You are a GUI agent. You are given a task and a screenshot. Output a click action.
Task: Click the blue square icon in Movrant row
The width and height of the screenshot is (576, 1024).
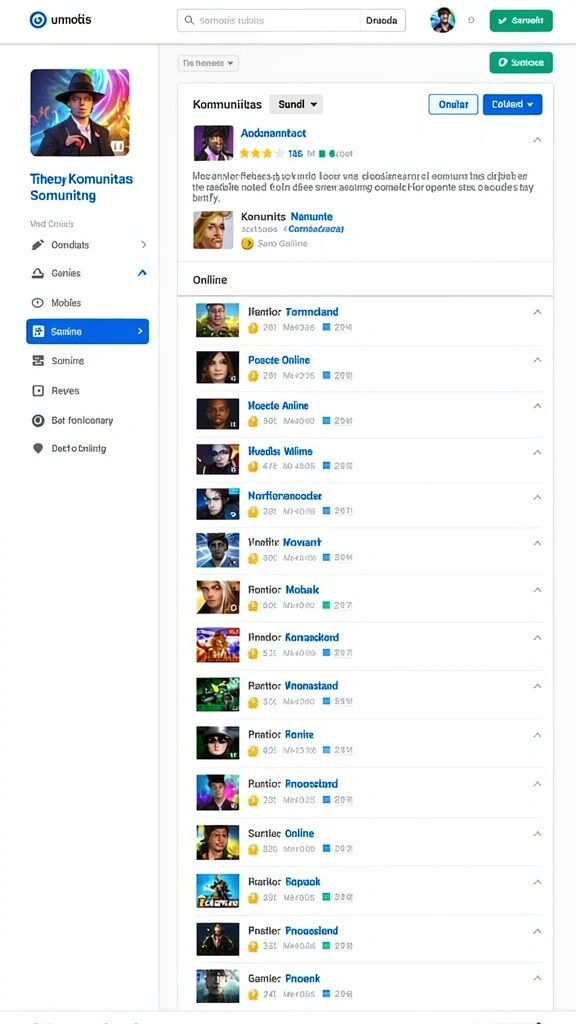(328, 558)
